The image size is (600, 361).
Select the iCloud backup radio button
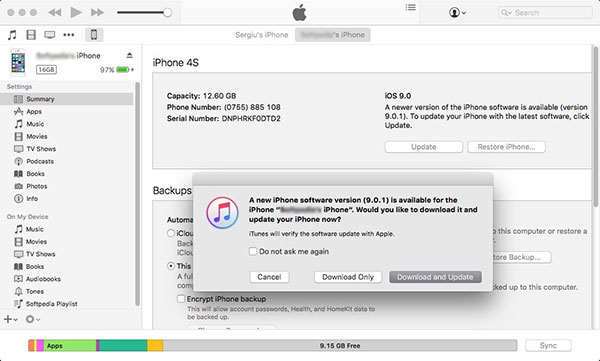pos(171,233)
